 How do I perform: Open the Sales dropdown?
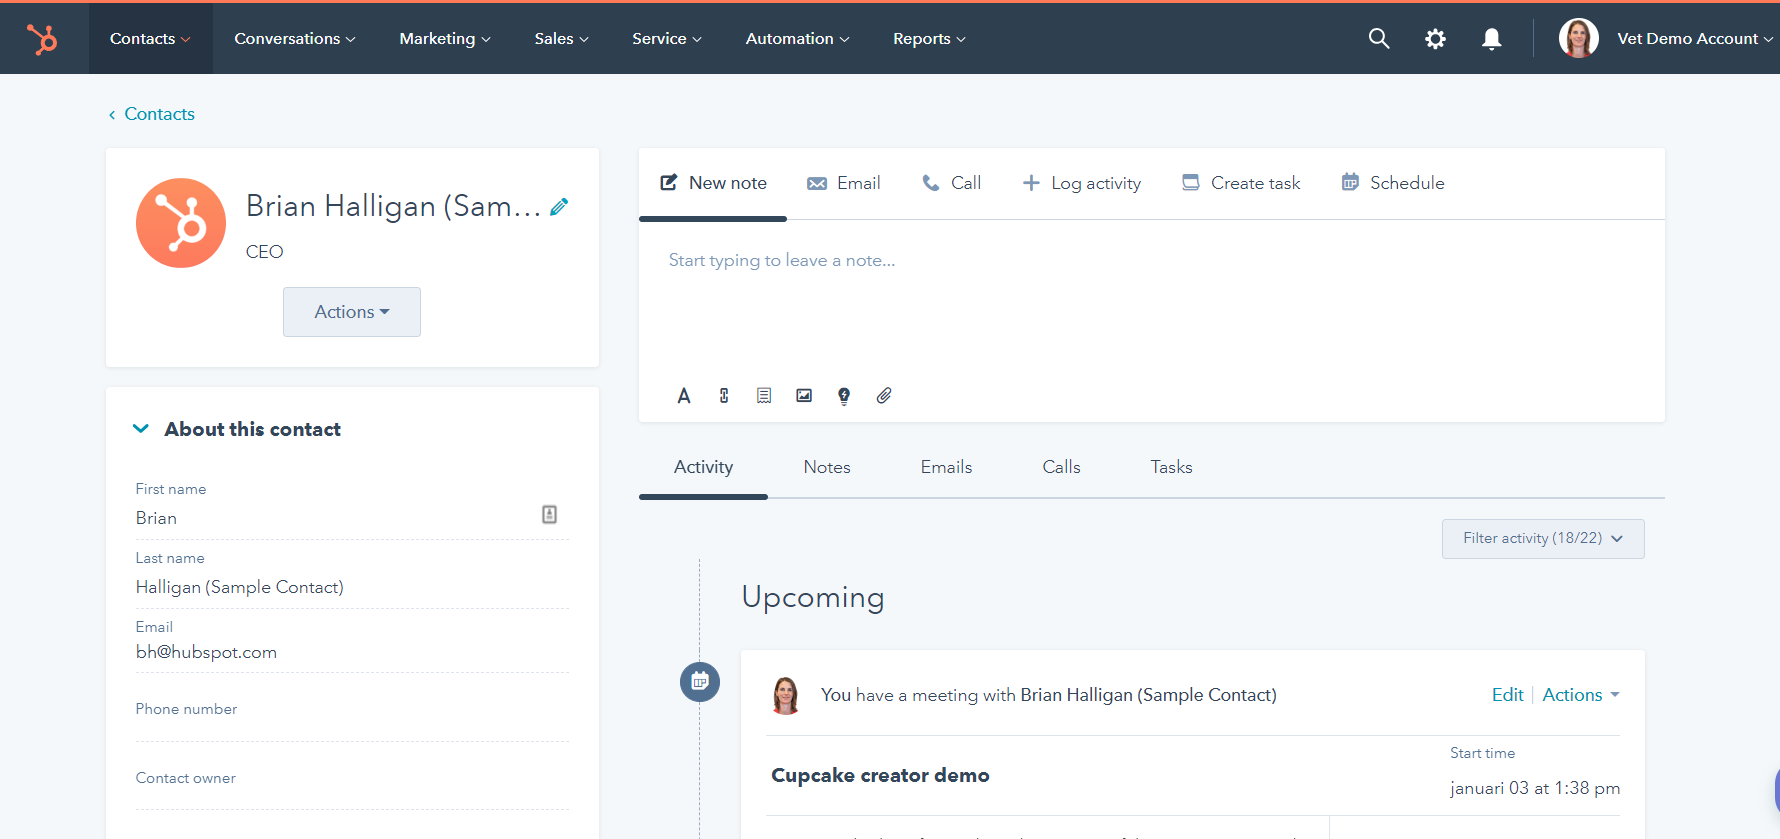[x=562, y=38]
